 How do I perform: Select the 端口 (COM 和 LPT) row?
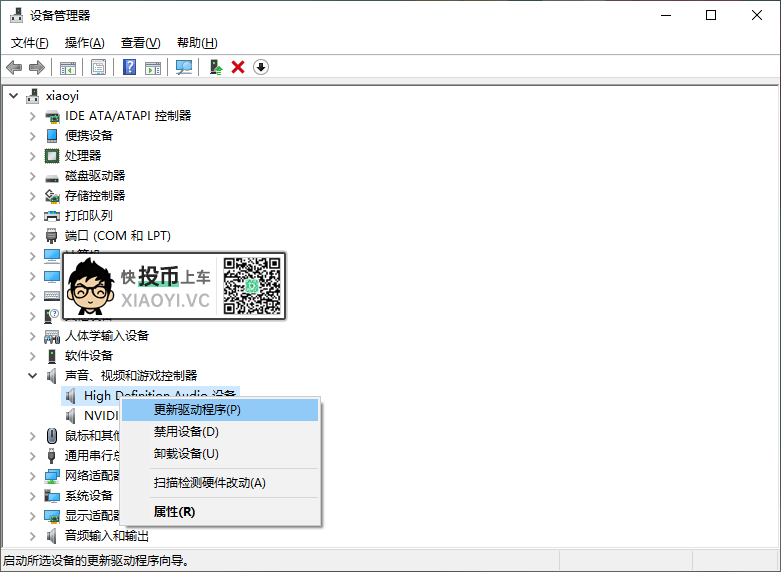[x=118, y=236]
